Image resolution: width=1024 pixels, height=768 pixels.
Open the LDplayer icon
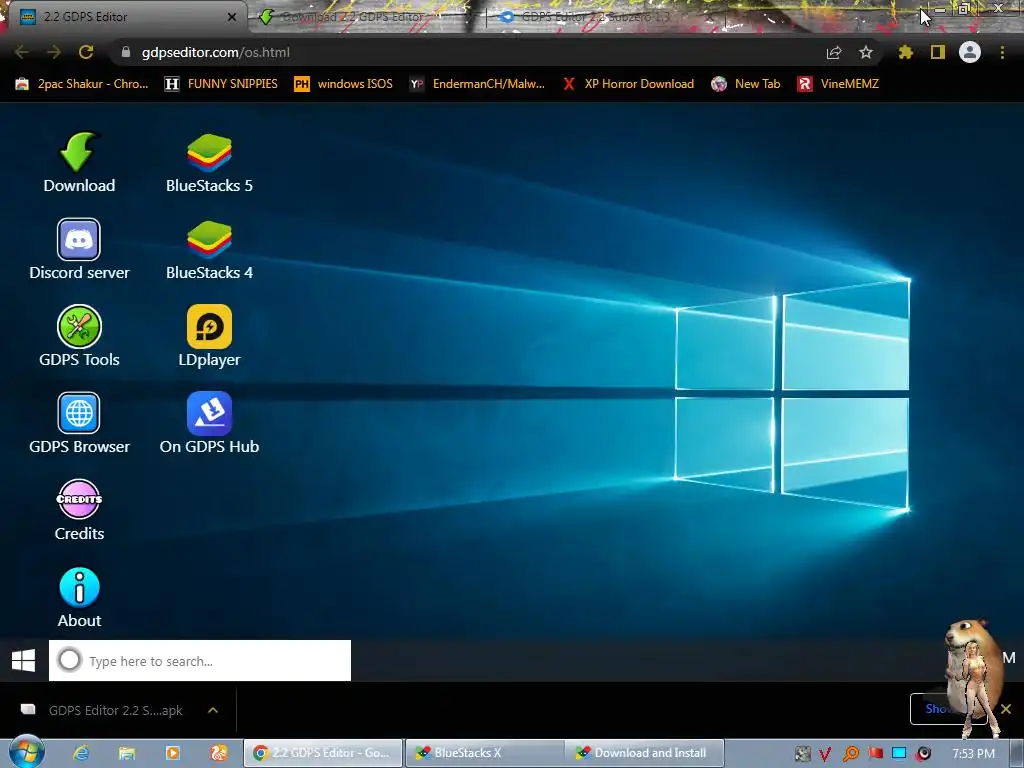pyautogui.click(x=209, y=326)
